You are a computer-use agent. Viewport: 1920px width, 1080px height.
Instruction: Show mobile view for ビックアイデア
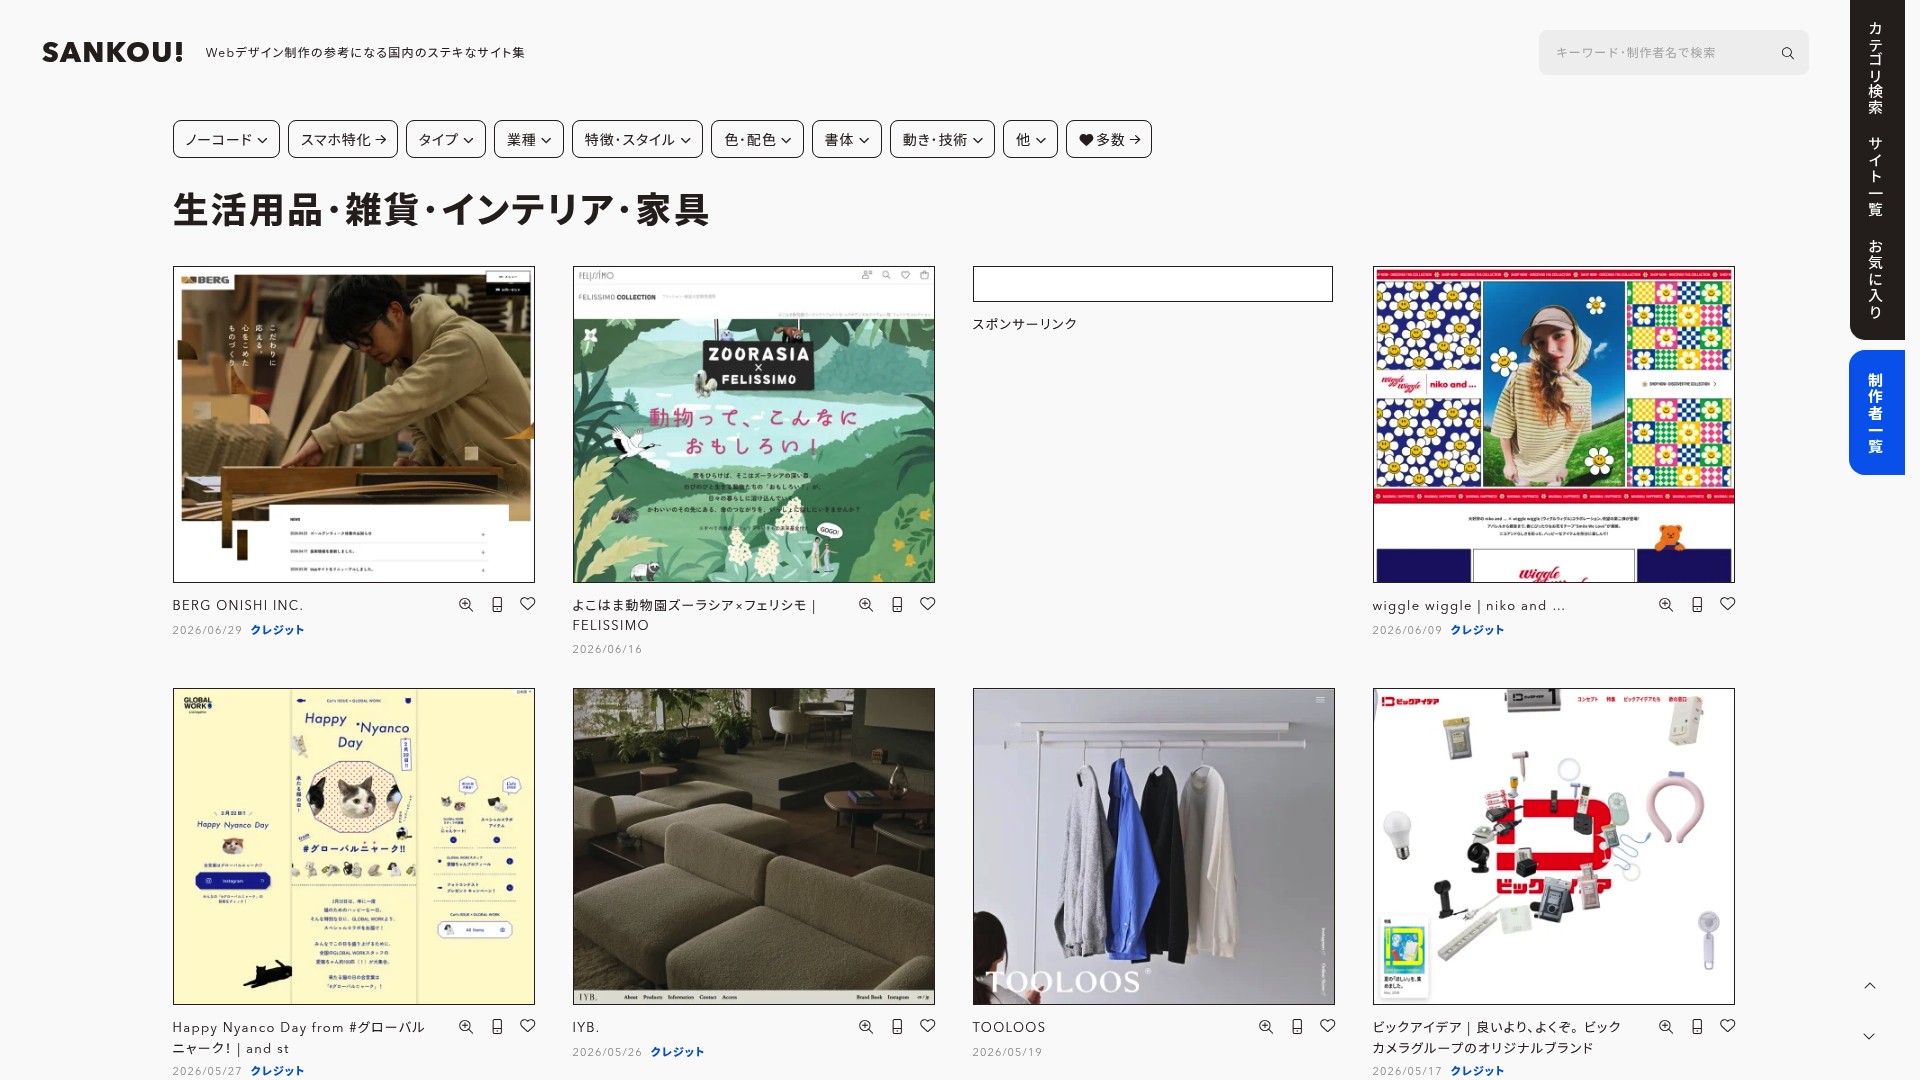click(1697, 1027)
